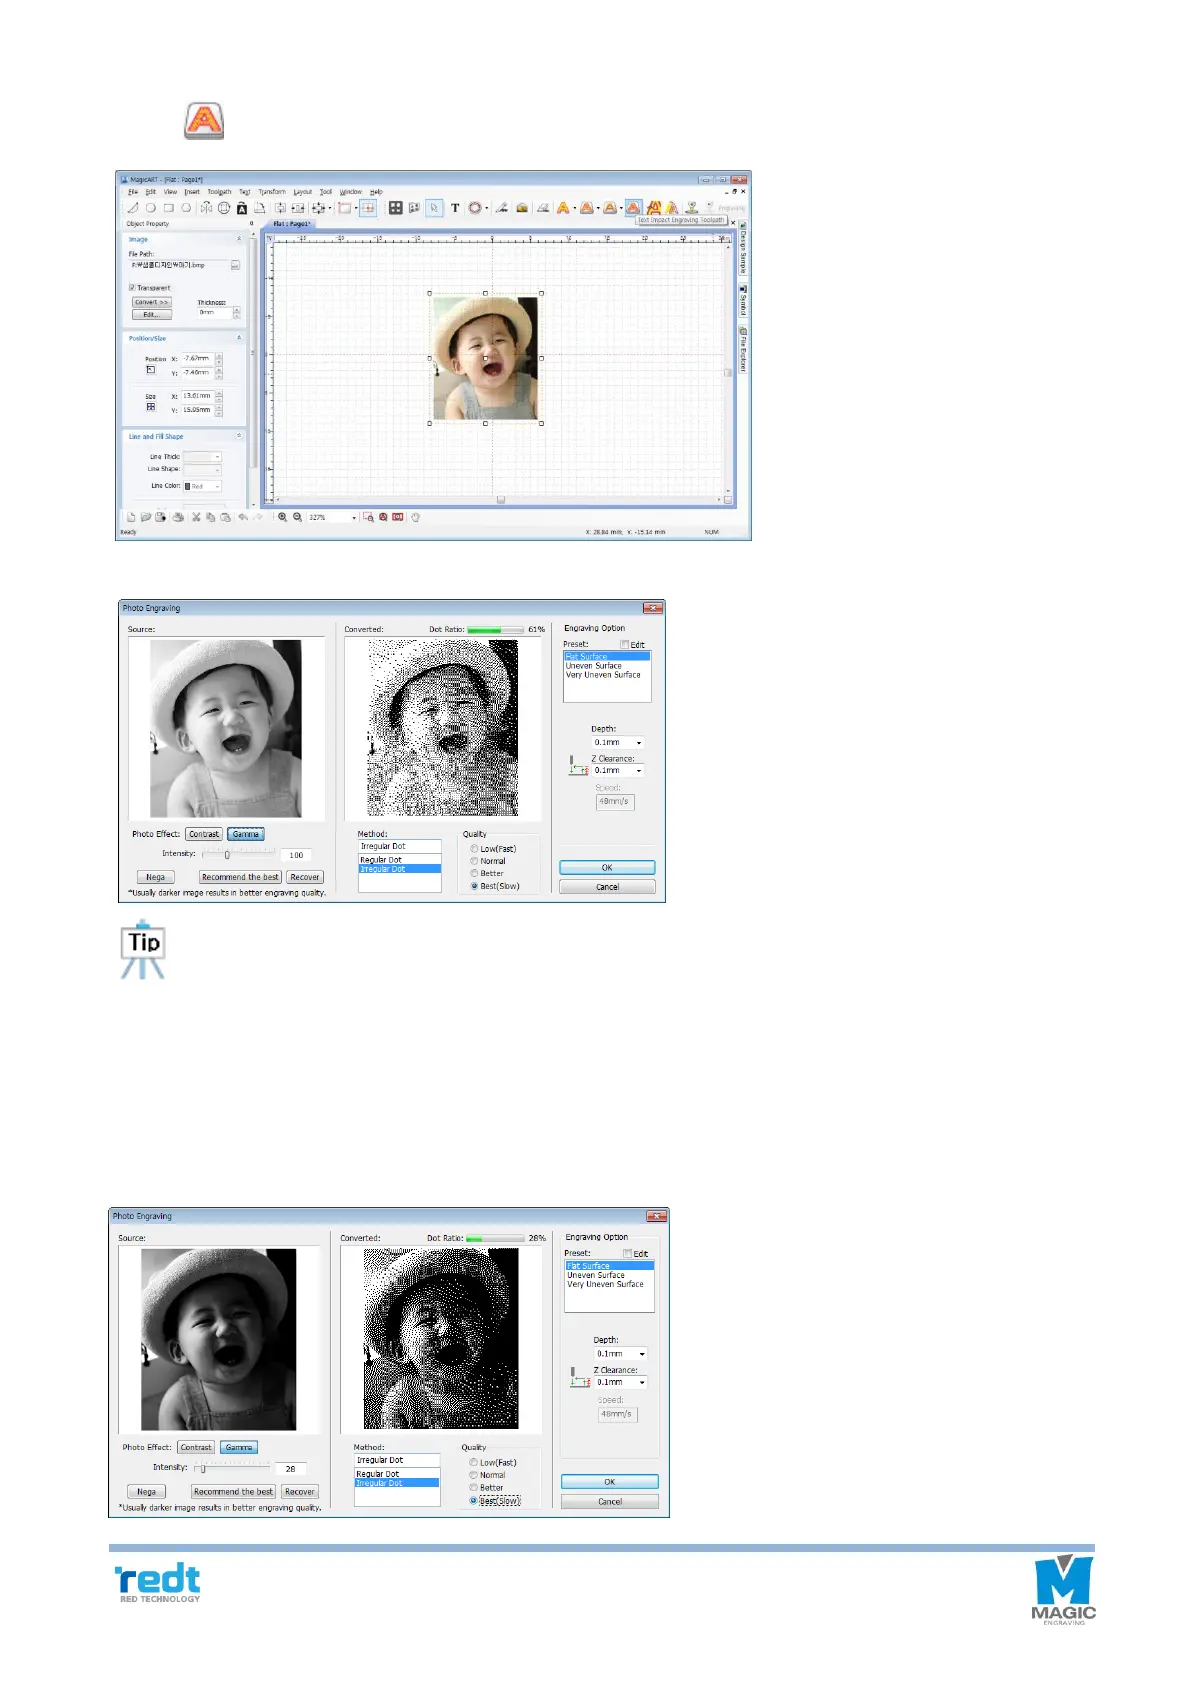The image size is (1191, 1684).
Task: Click the Recover button in the 28% dialog
Action: tap(299, 1492)
